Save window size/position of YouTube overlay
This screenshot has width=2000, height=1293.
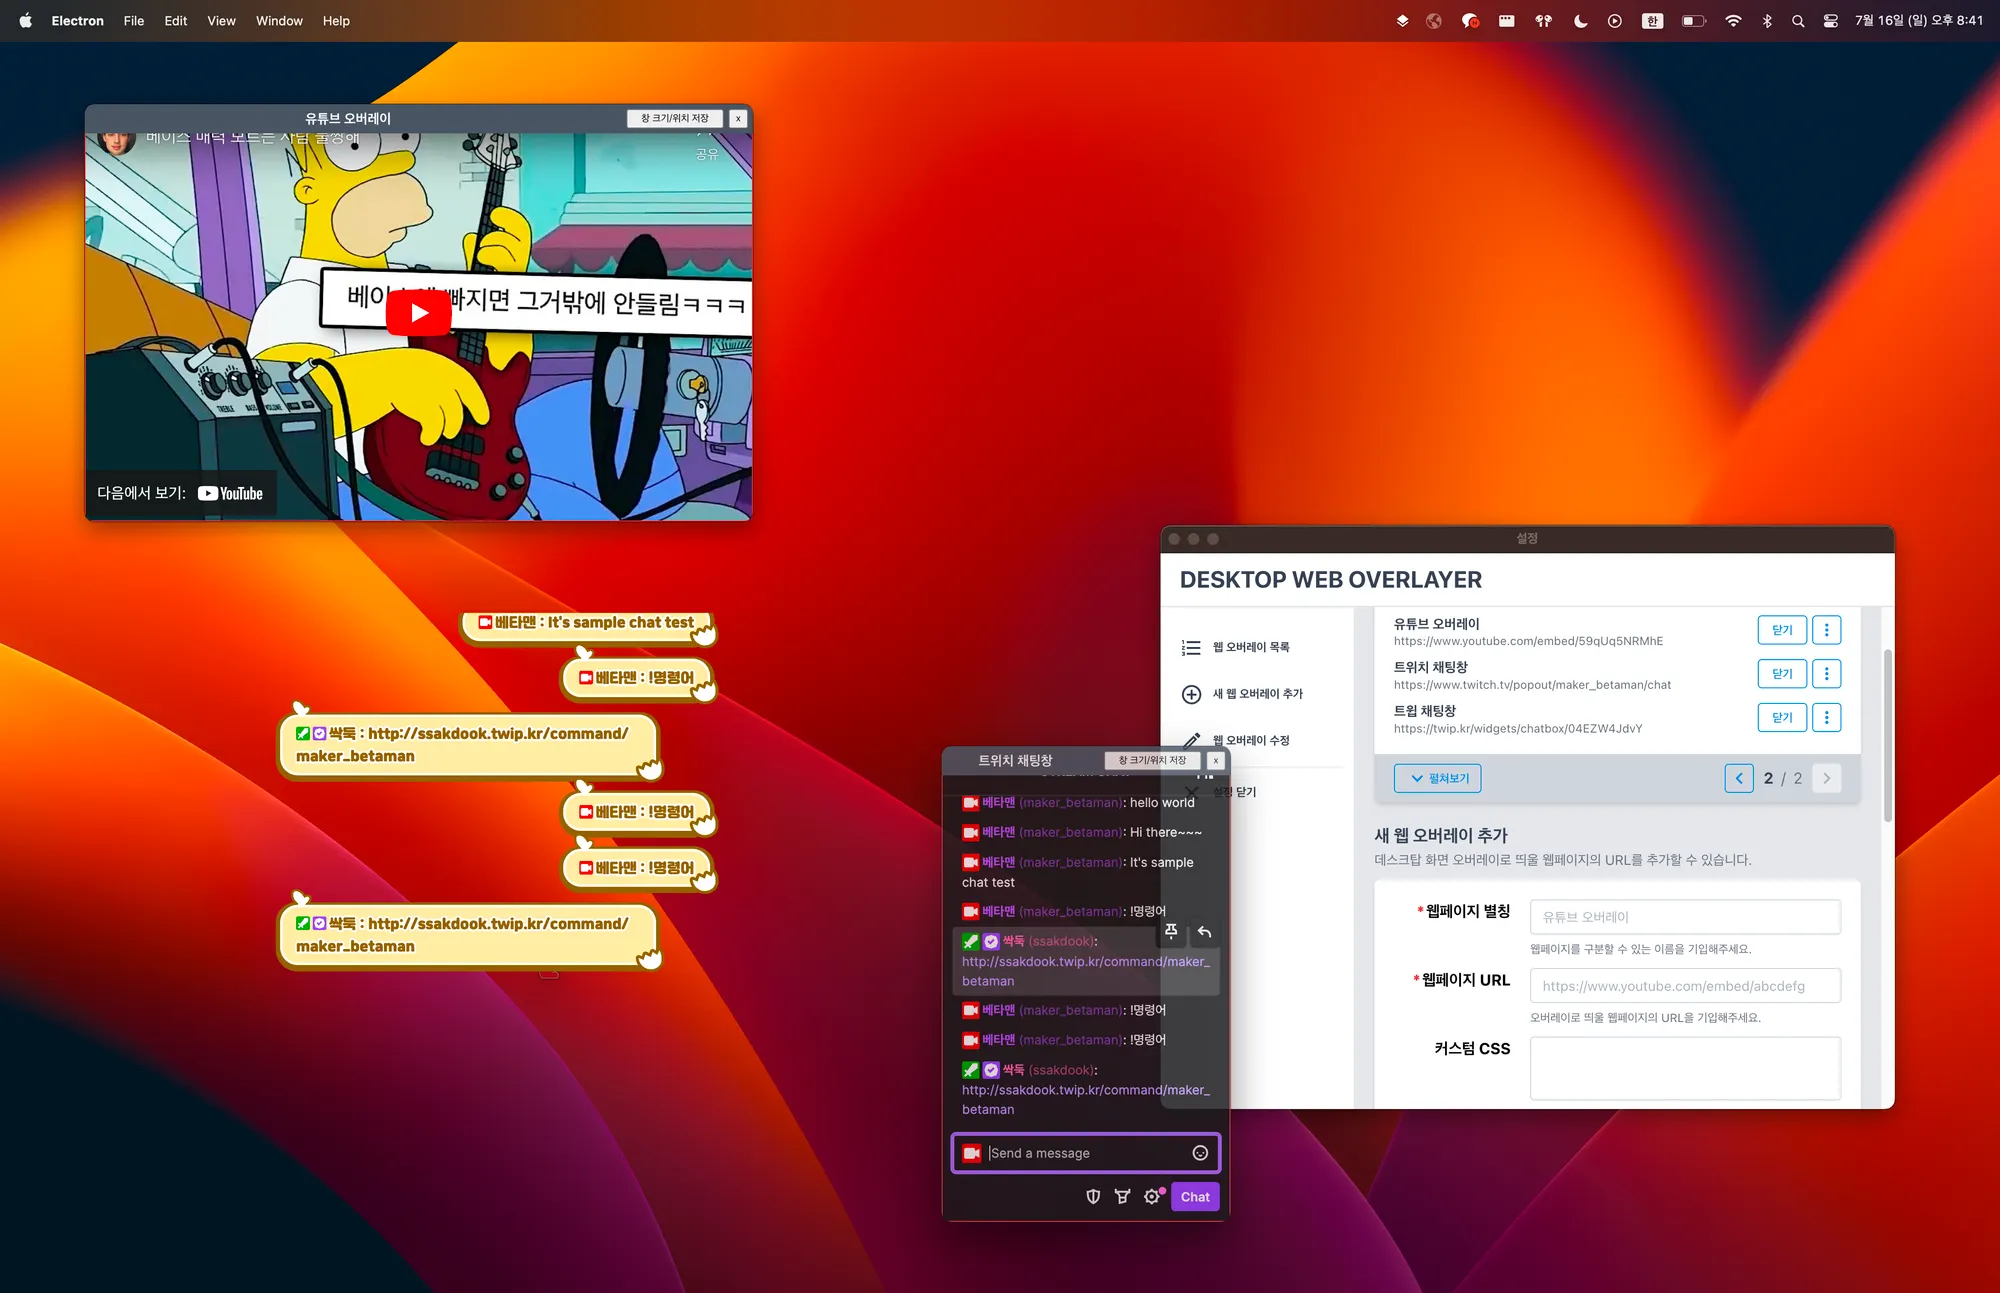[675, 118]
